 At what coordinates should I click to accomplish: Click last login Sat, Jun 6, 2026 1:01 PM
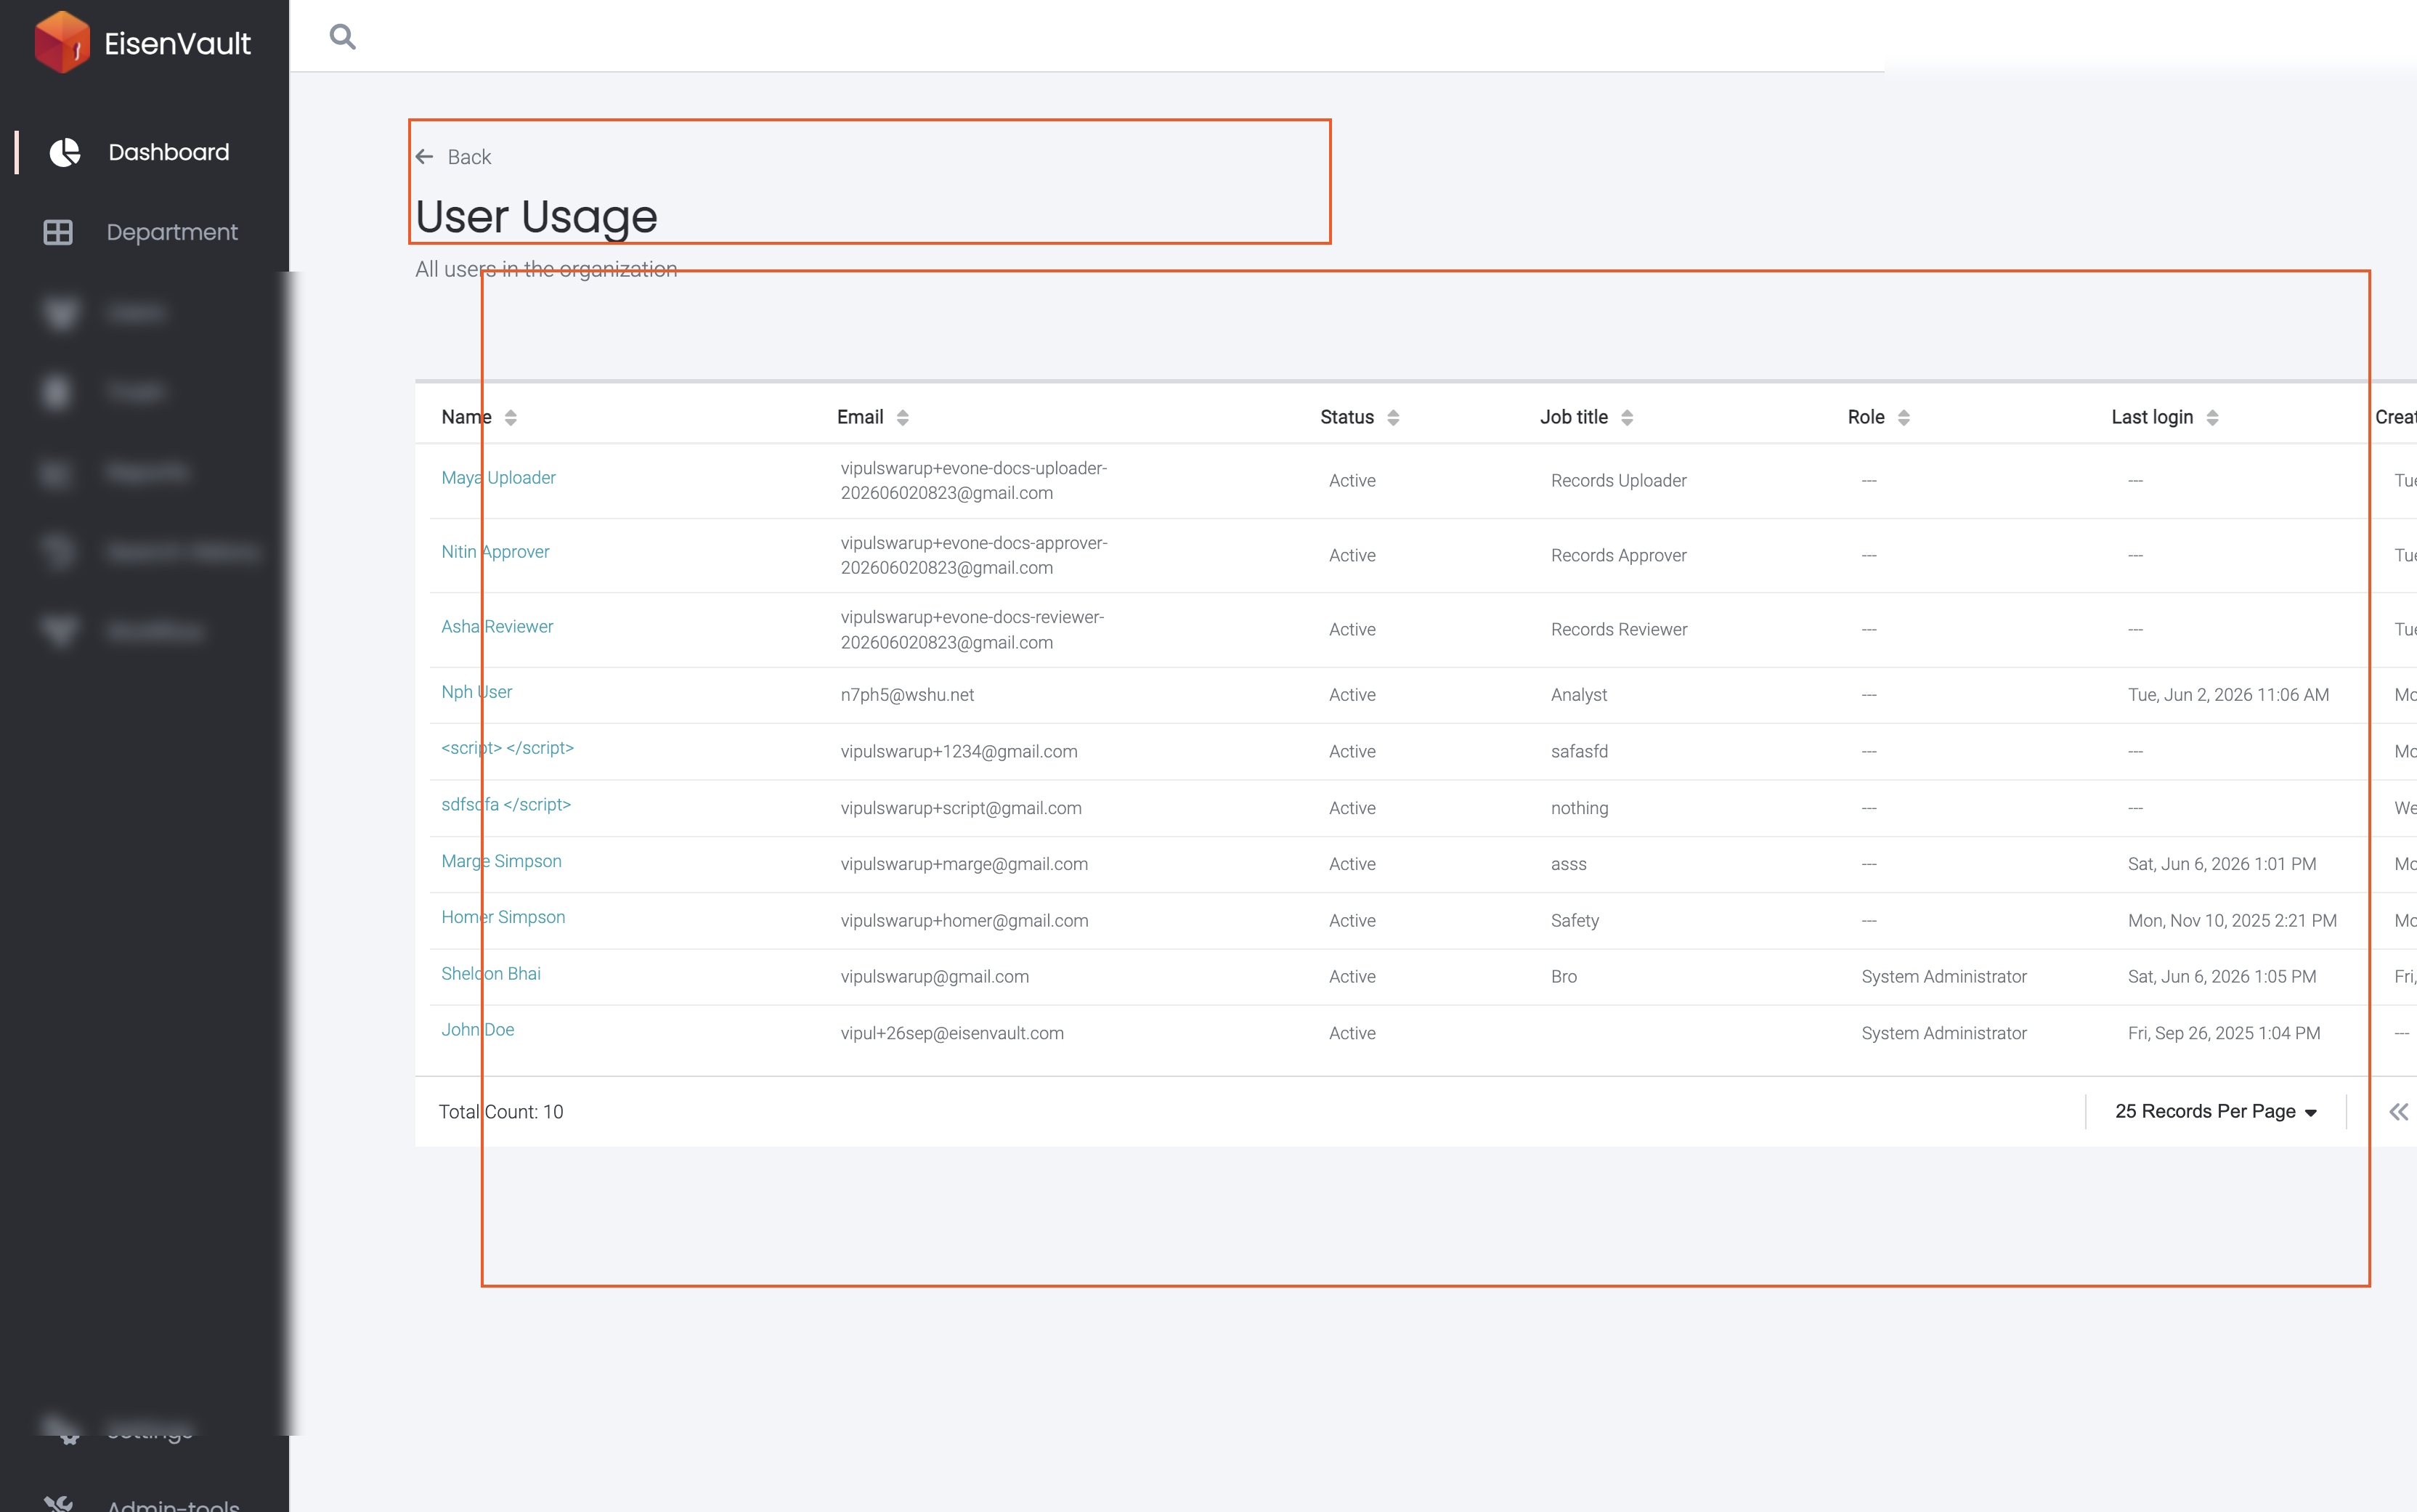click(x=2222, y=864)
